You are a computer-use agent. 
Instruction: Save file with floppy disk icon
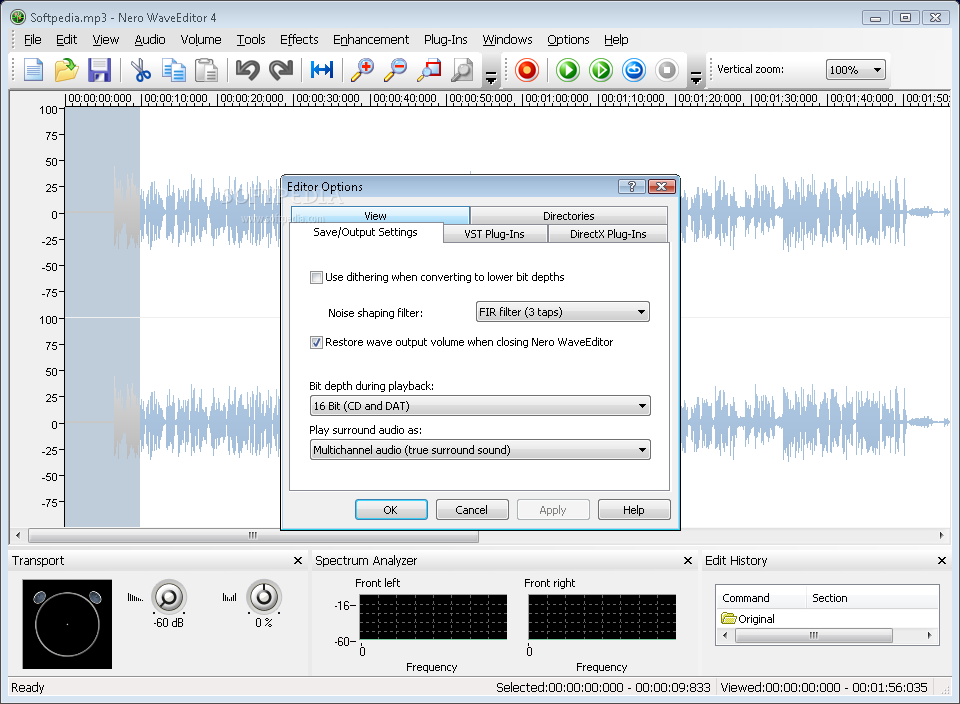pos(99,70)
